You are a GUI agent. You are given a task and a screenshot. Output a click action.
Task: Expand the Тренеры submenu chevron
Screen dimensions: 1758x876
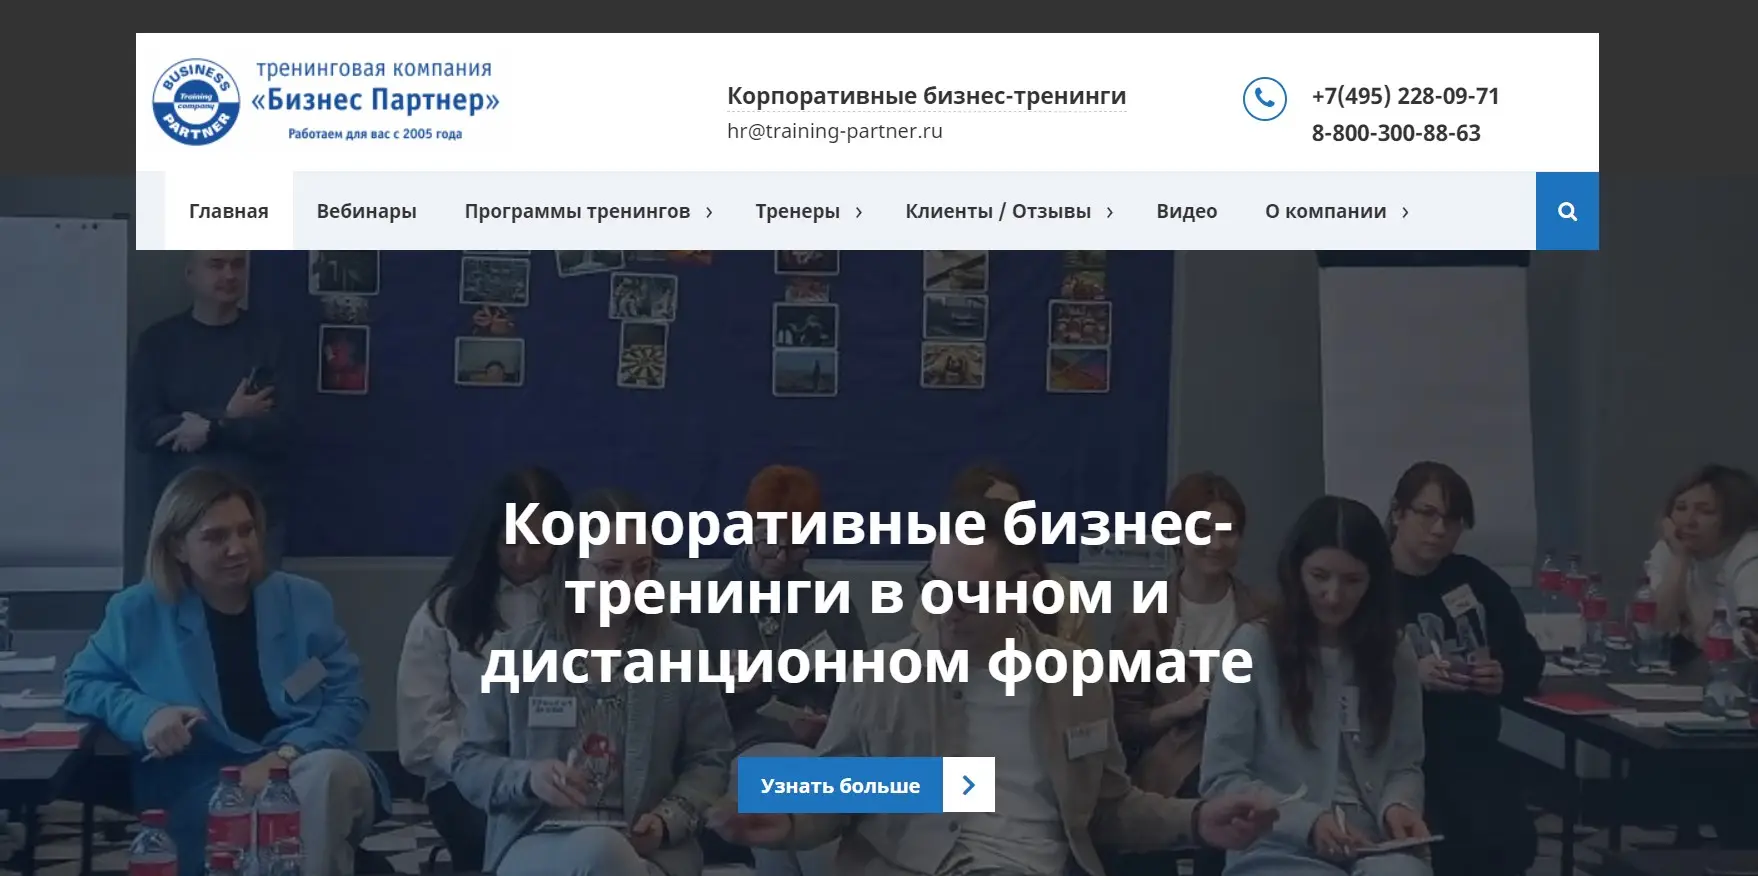[859, 212]
